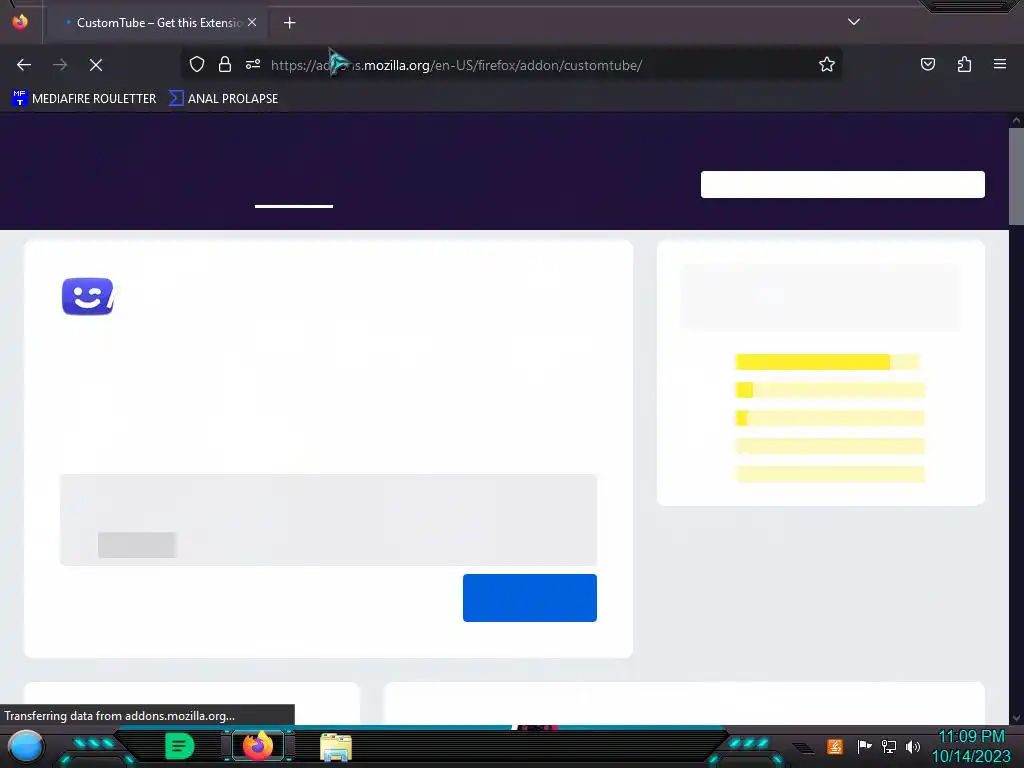This screenshot has height=768, width=1024.
Task: Click the add-on search box in the header
Action: click(x=842, y=185)
